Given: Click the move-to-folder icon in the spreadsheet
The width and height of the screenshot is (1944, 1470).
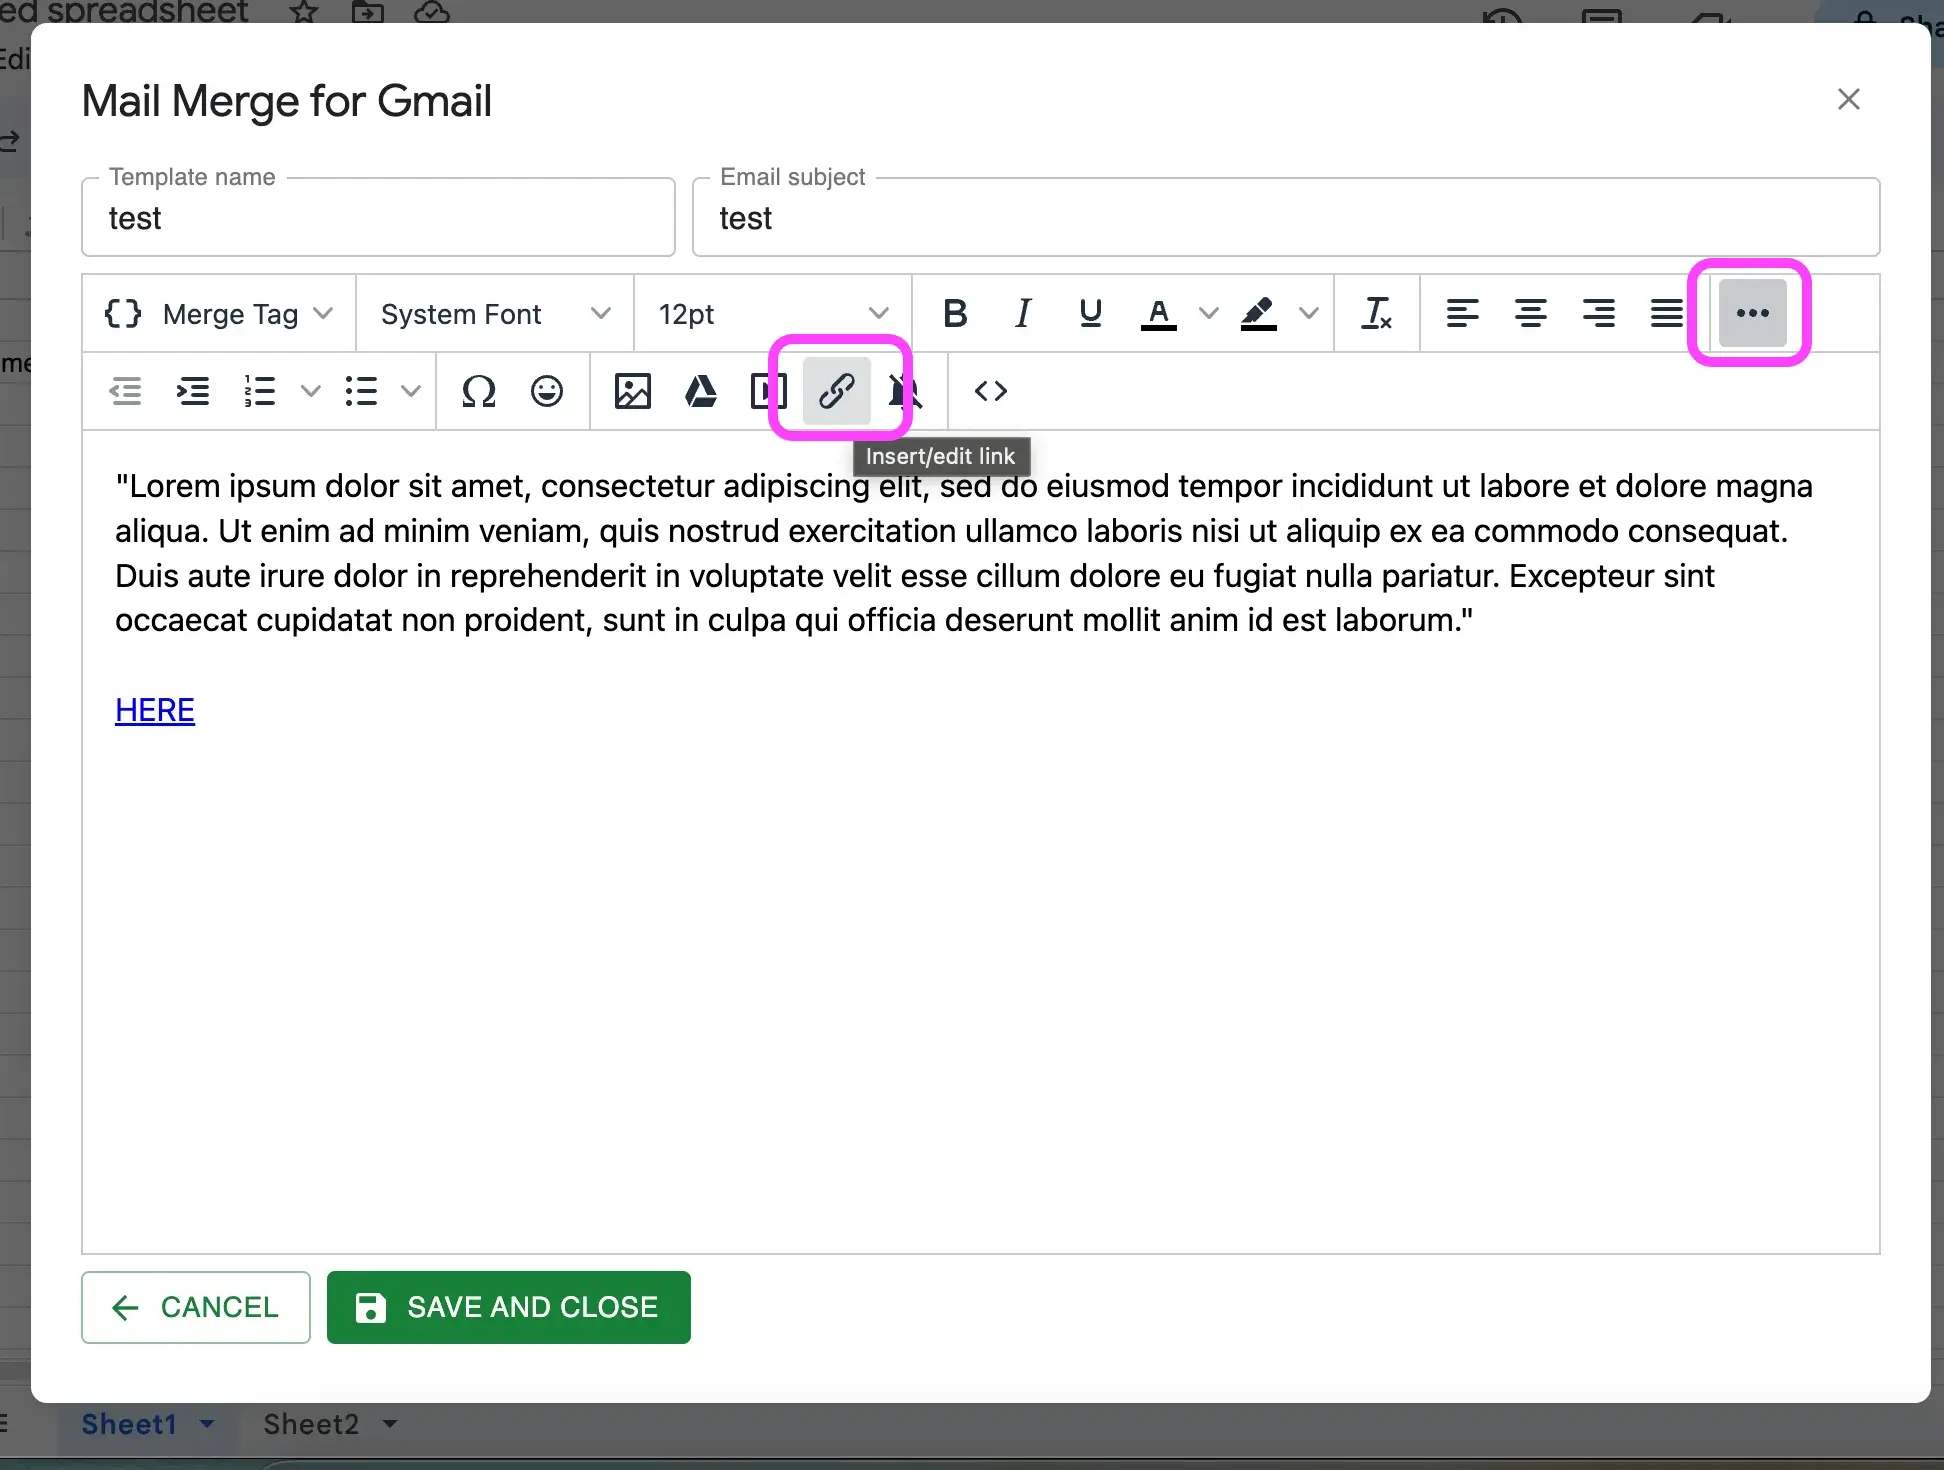Looking at the screenshot, I should tap(368, 12).
